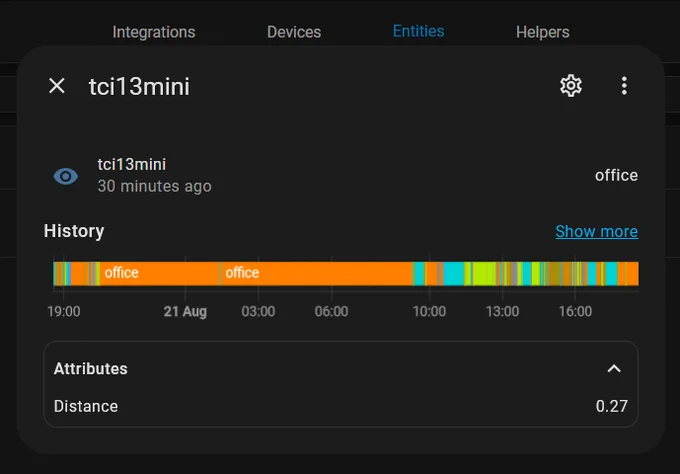Switch to the Devices tab
Image resolution: width=680 pixels, height=474 pixels.
pyautogui.click(x=294, y=32)
